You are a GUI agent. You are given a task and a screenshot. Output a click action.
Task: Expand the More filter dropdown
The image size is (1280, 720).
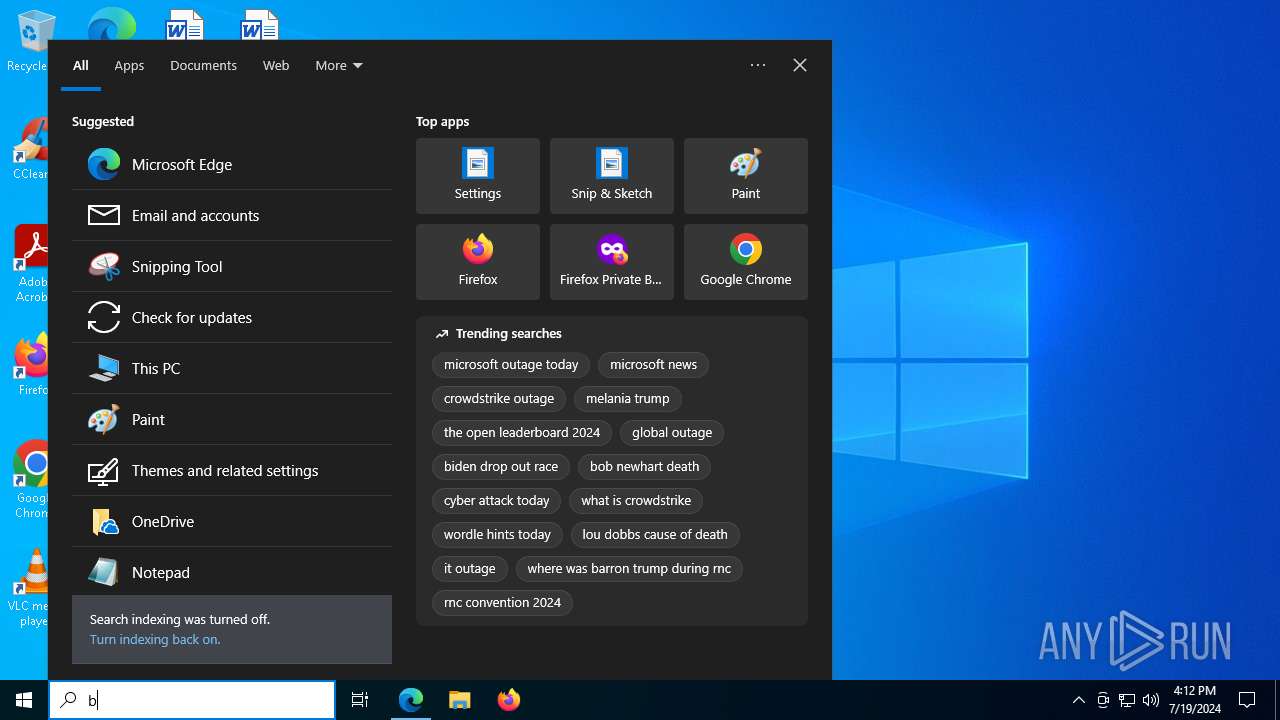pos(339,66)
